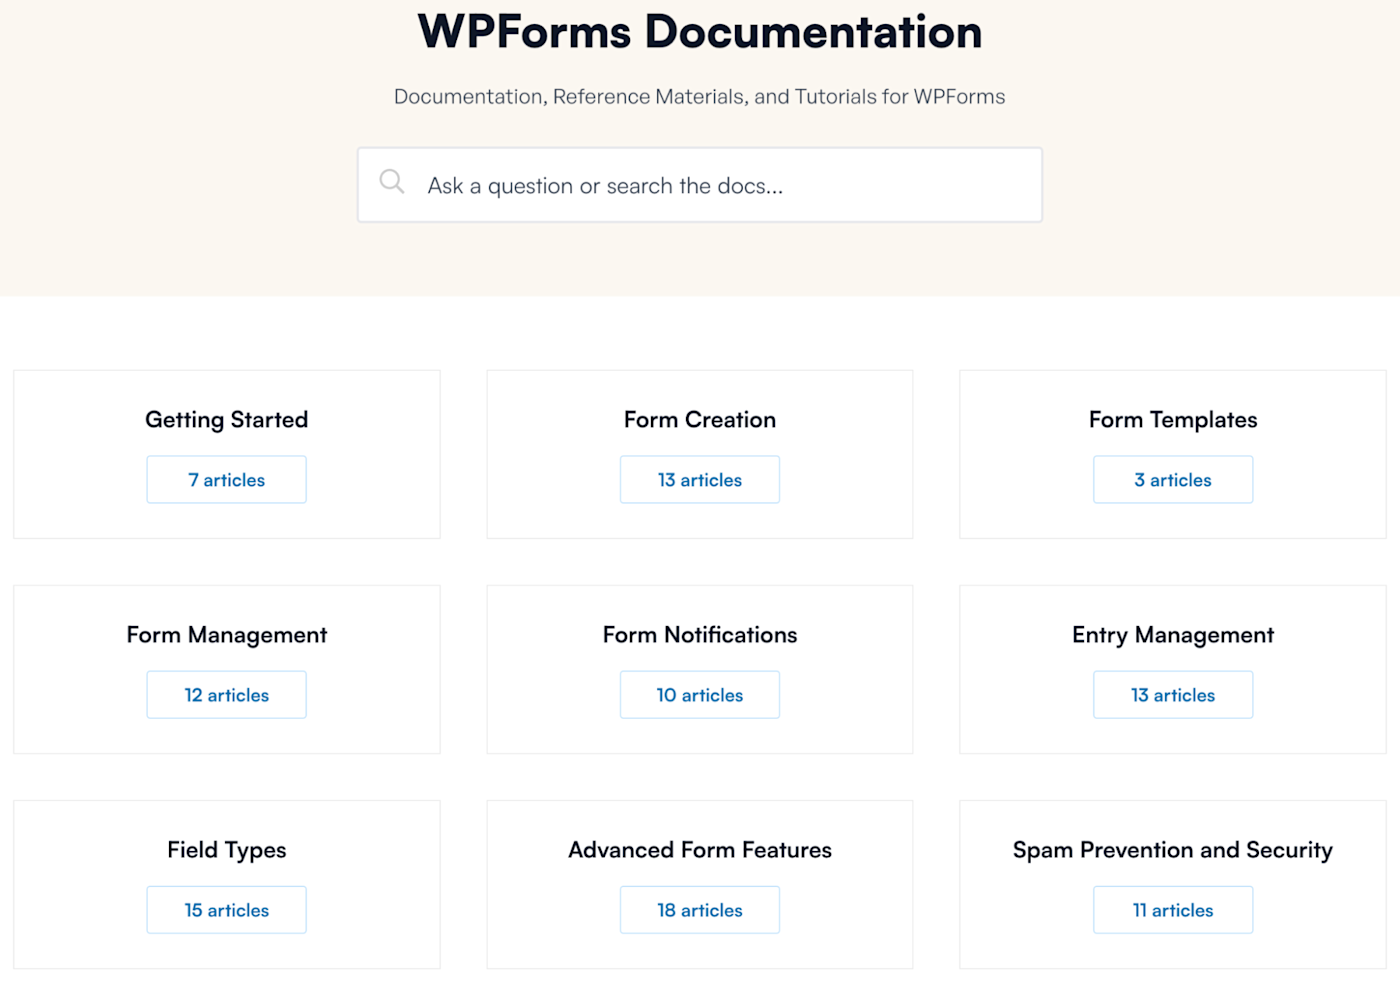Click the Form Creation heading
Viewport: 1400px width, 983px height.
click(x=700, y=420)
